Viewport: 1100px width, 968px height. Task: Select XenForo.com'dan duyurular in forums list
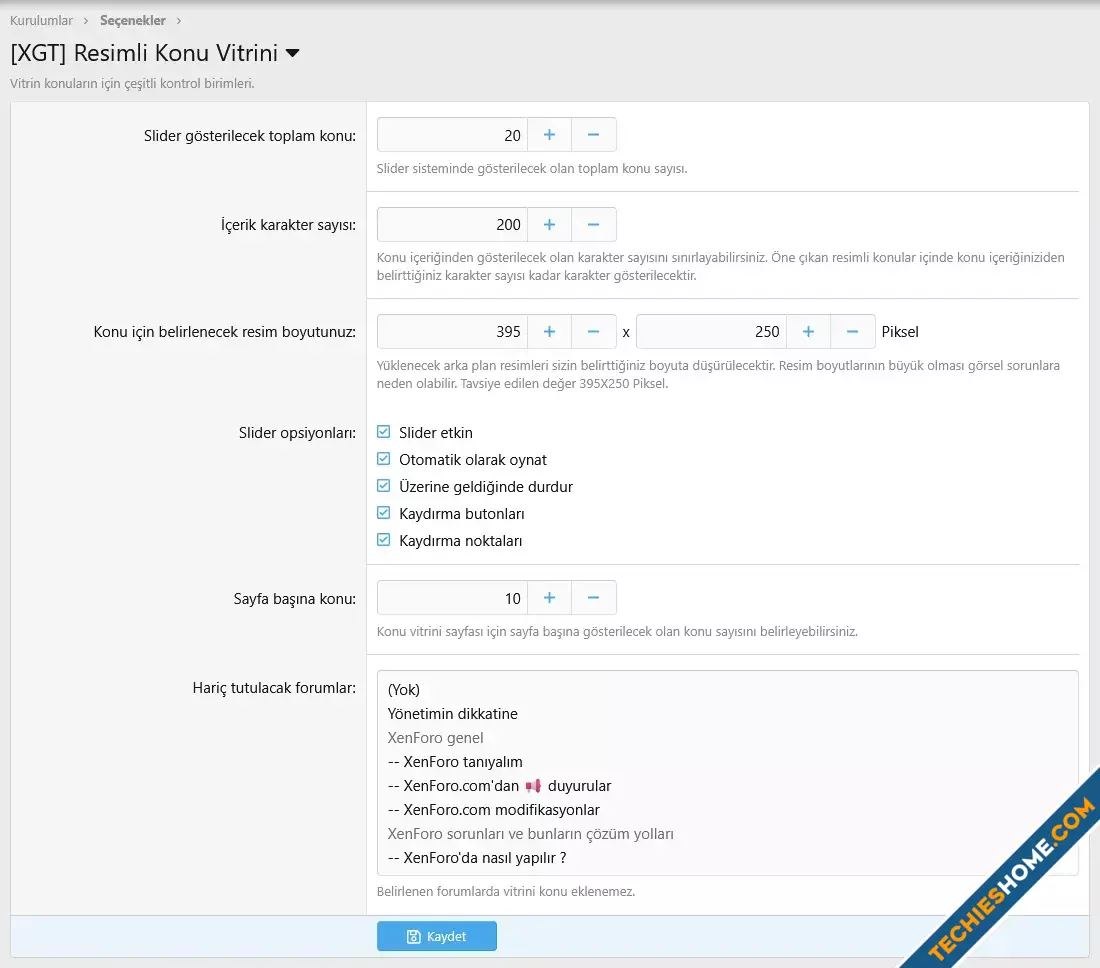727,786
